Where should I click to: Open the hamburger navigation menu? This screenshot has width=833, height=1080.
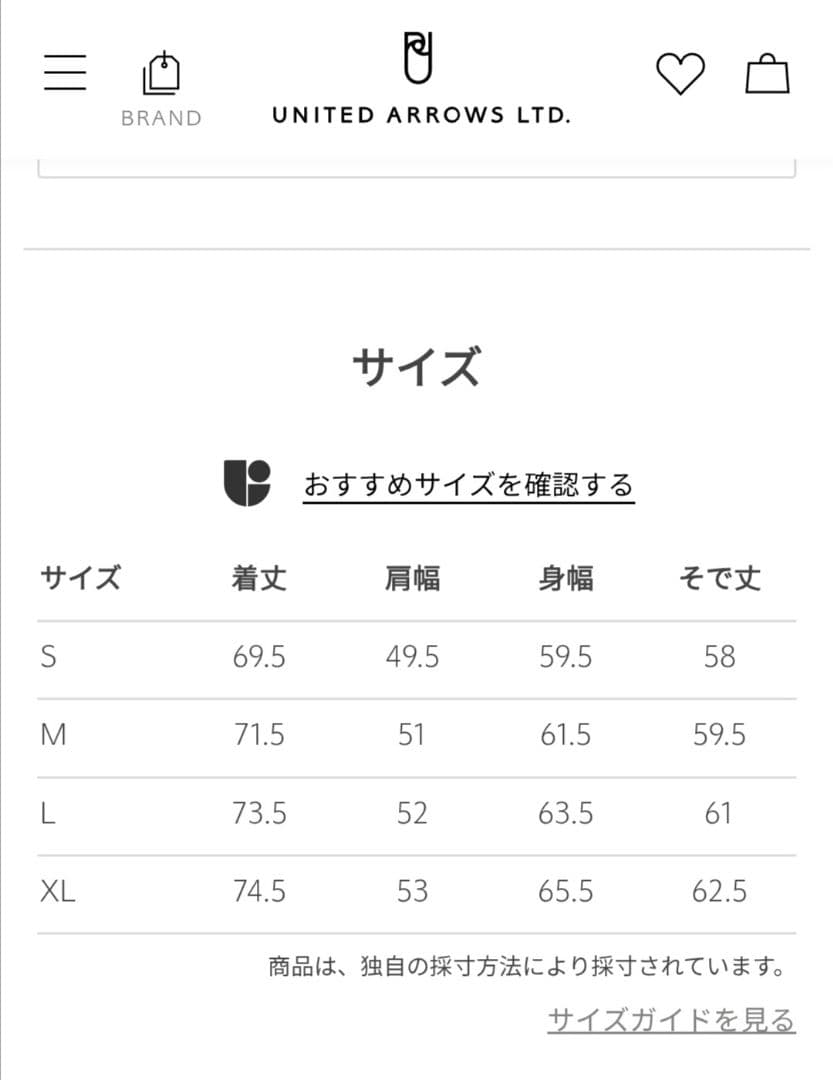point(65,73)
